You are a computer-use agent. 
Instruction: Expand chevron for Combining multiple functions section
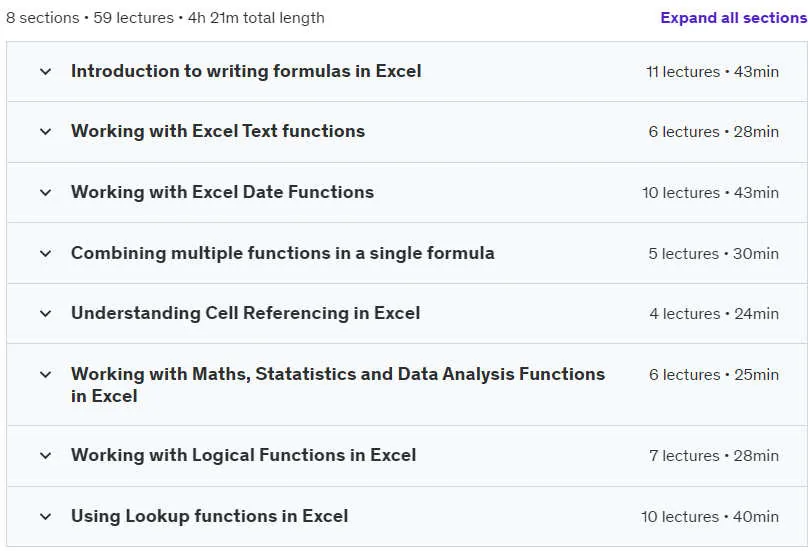point(45,254)
